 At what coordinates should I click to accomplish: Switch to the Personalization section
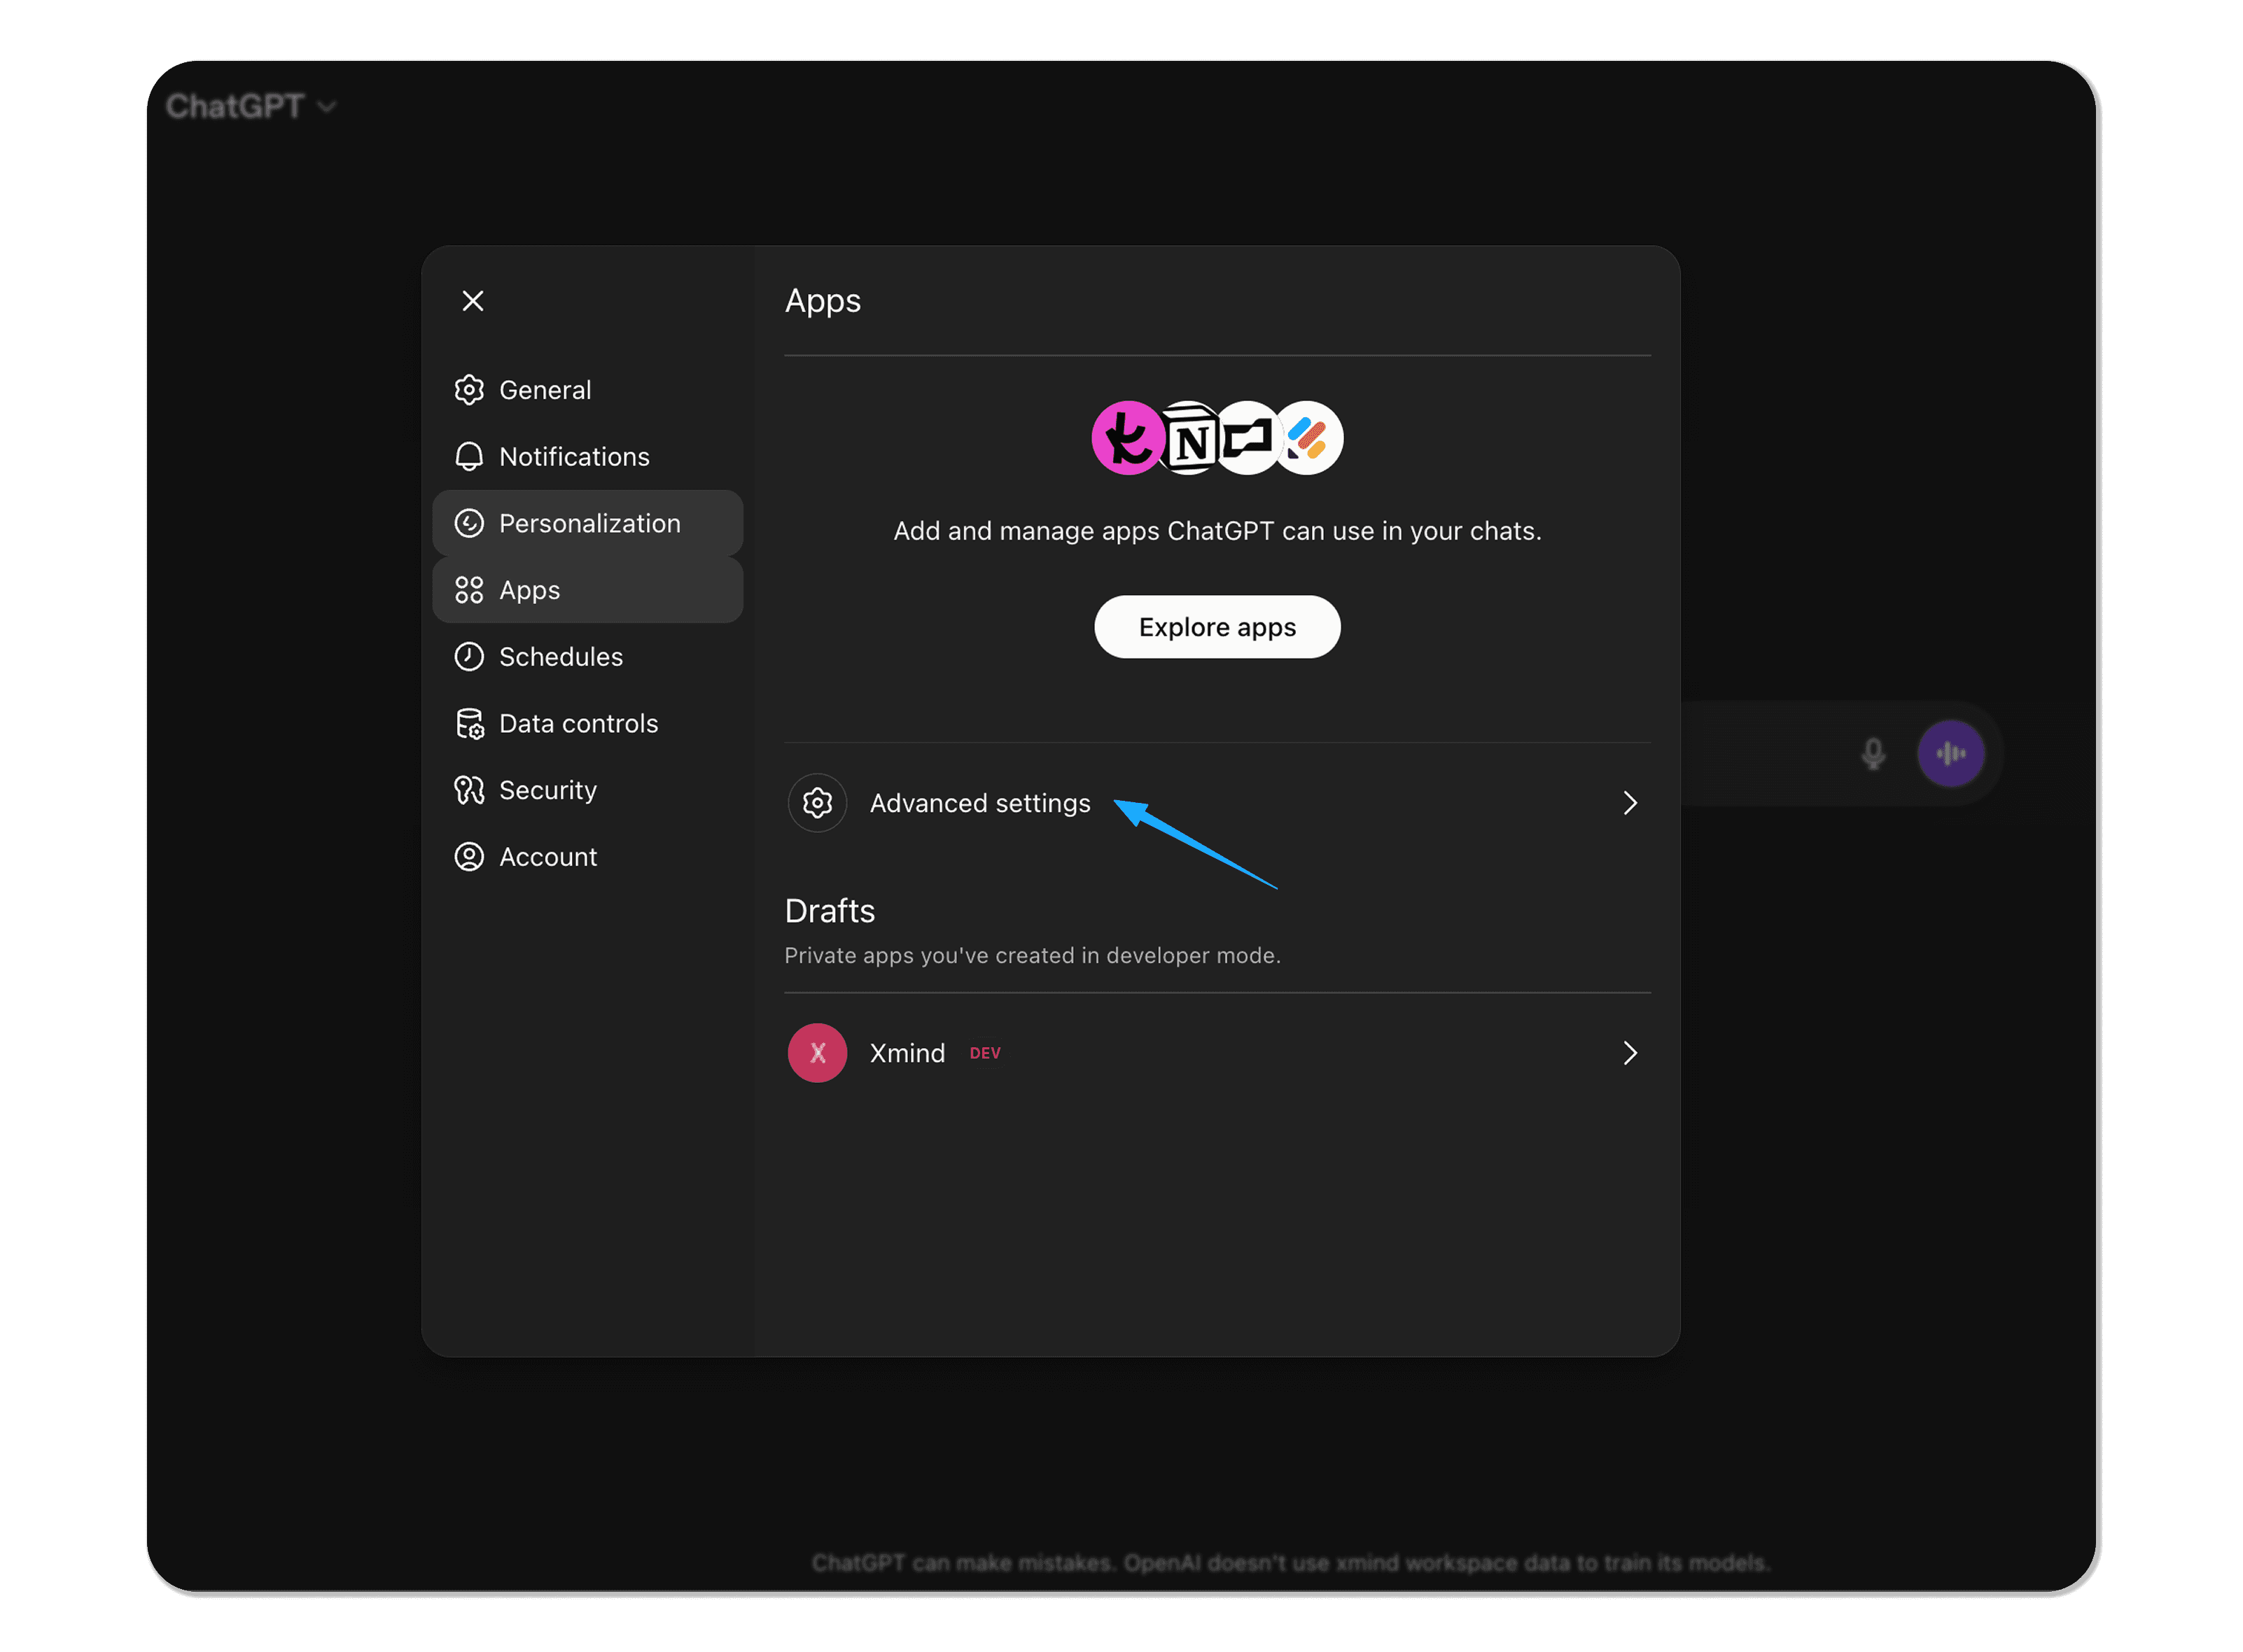589,522
